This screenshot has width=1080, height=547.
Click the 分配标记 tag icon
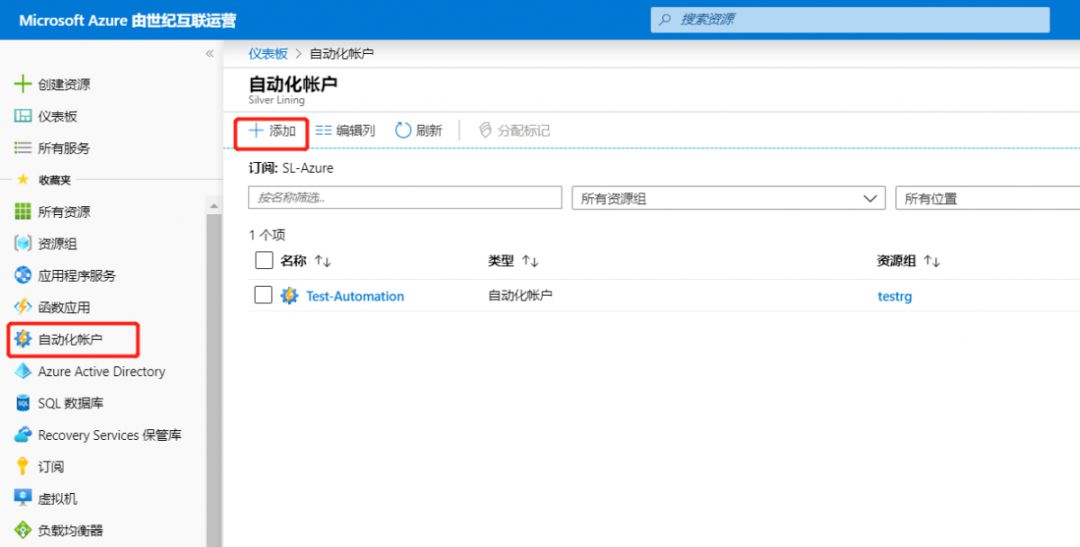coord(485,130)
